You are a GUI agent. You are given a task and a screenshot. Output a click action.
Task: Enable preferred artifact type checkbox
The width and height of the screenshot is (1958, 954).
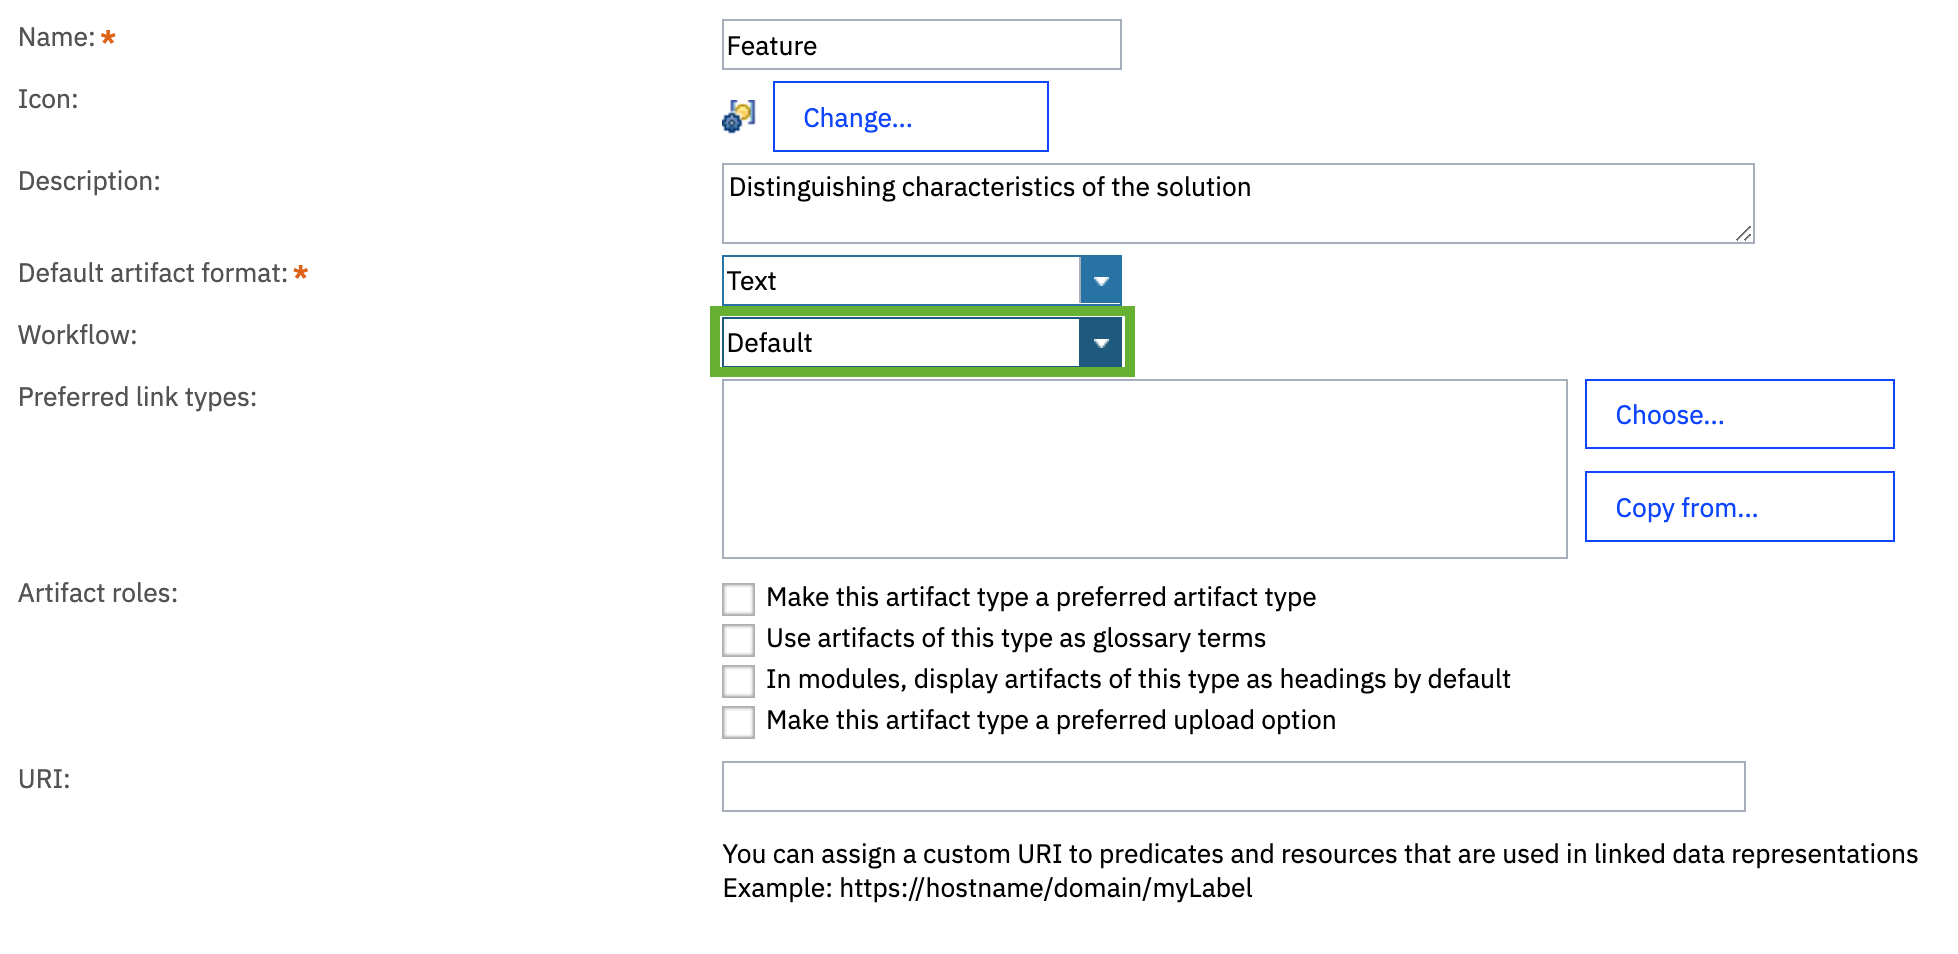(x=739, y=599)
